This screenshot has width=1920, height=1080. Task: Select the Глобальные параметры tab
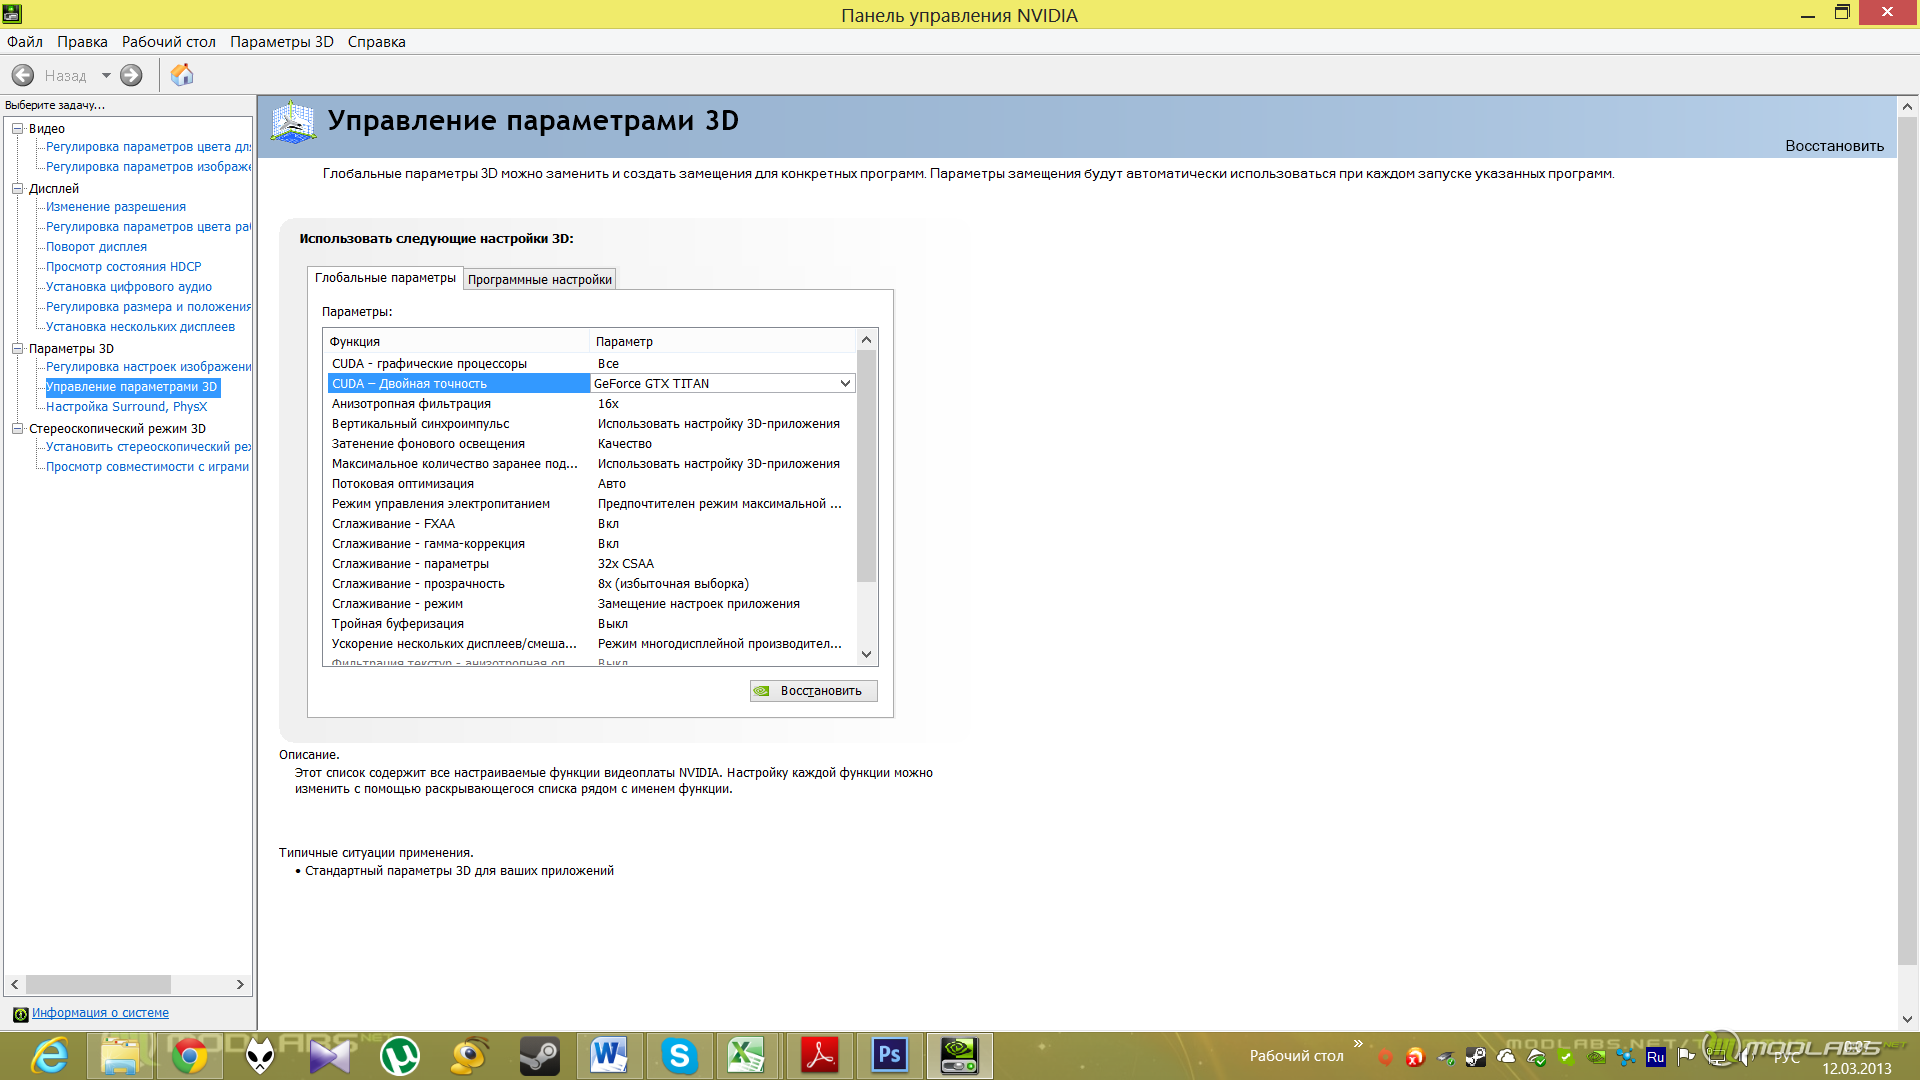(385, 278)
